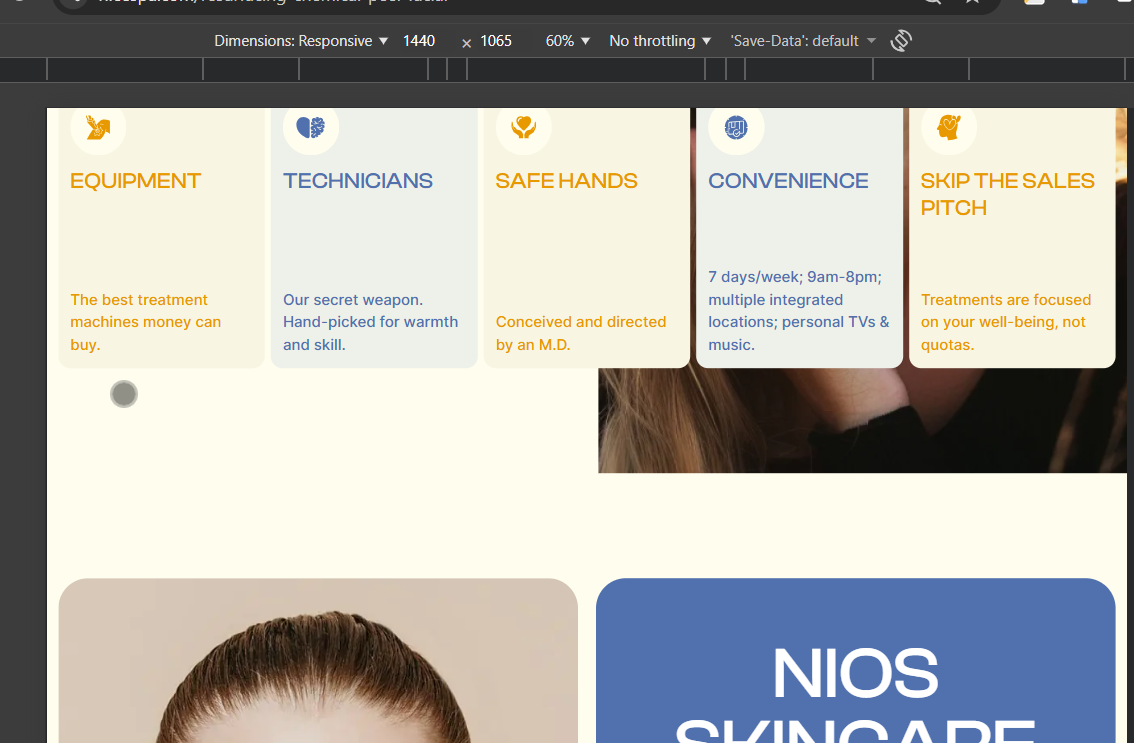Click the Technicians heart-brain icon

pyautogui.click(x=310, y=127)
